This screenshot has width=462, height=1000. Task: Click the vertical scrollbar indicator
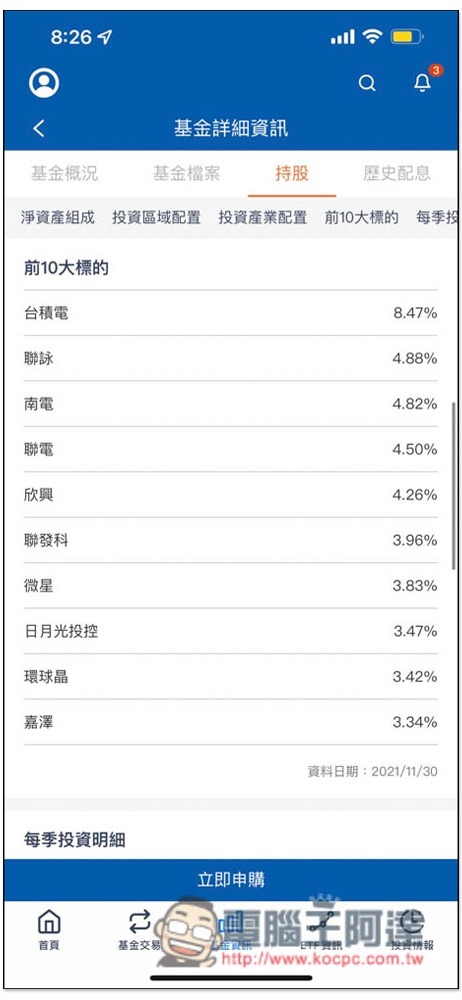pyautogui.click(x=454, y=485)
